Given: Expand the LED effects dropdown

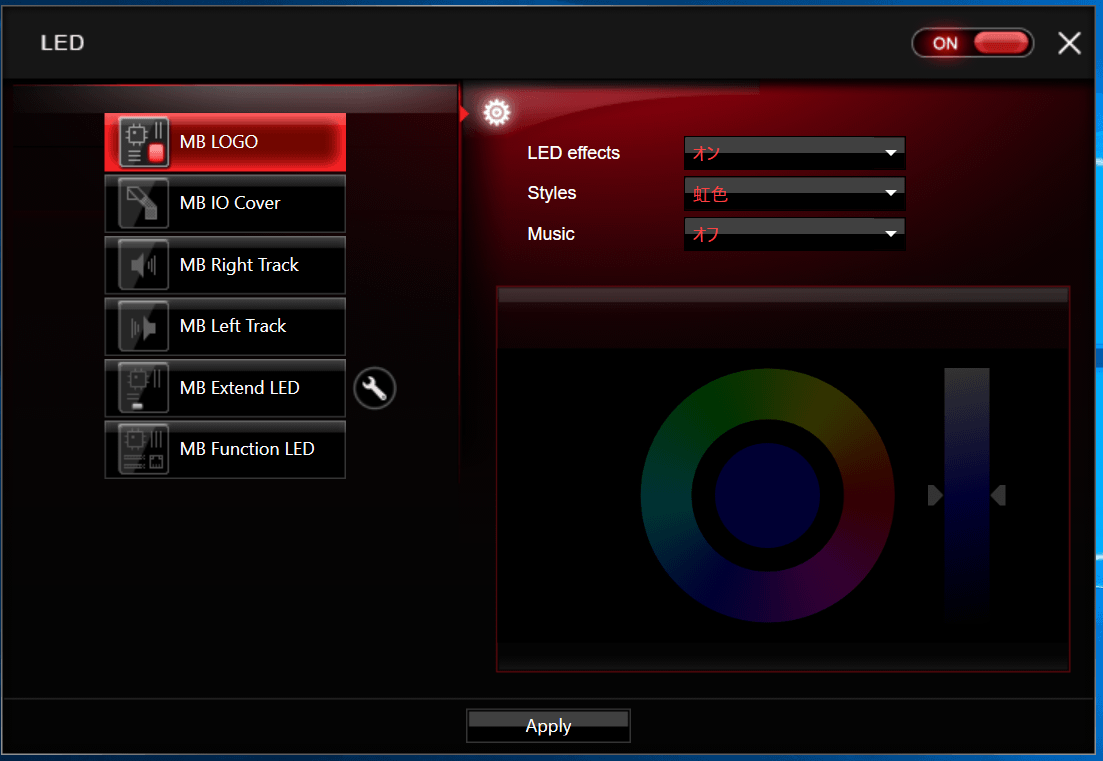Looking at the screenshot, I should [794, 153].
